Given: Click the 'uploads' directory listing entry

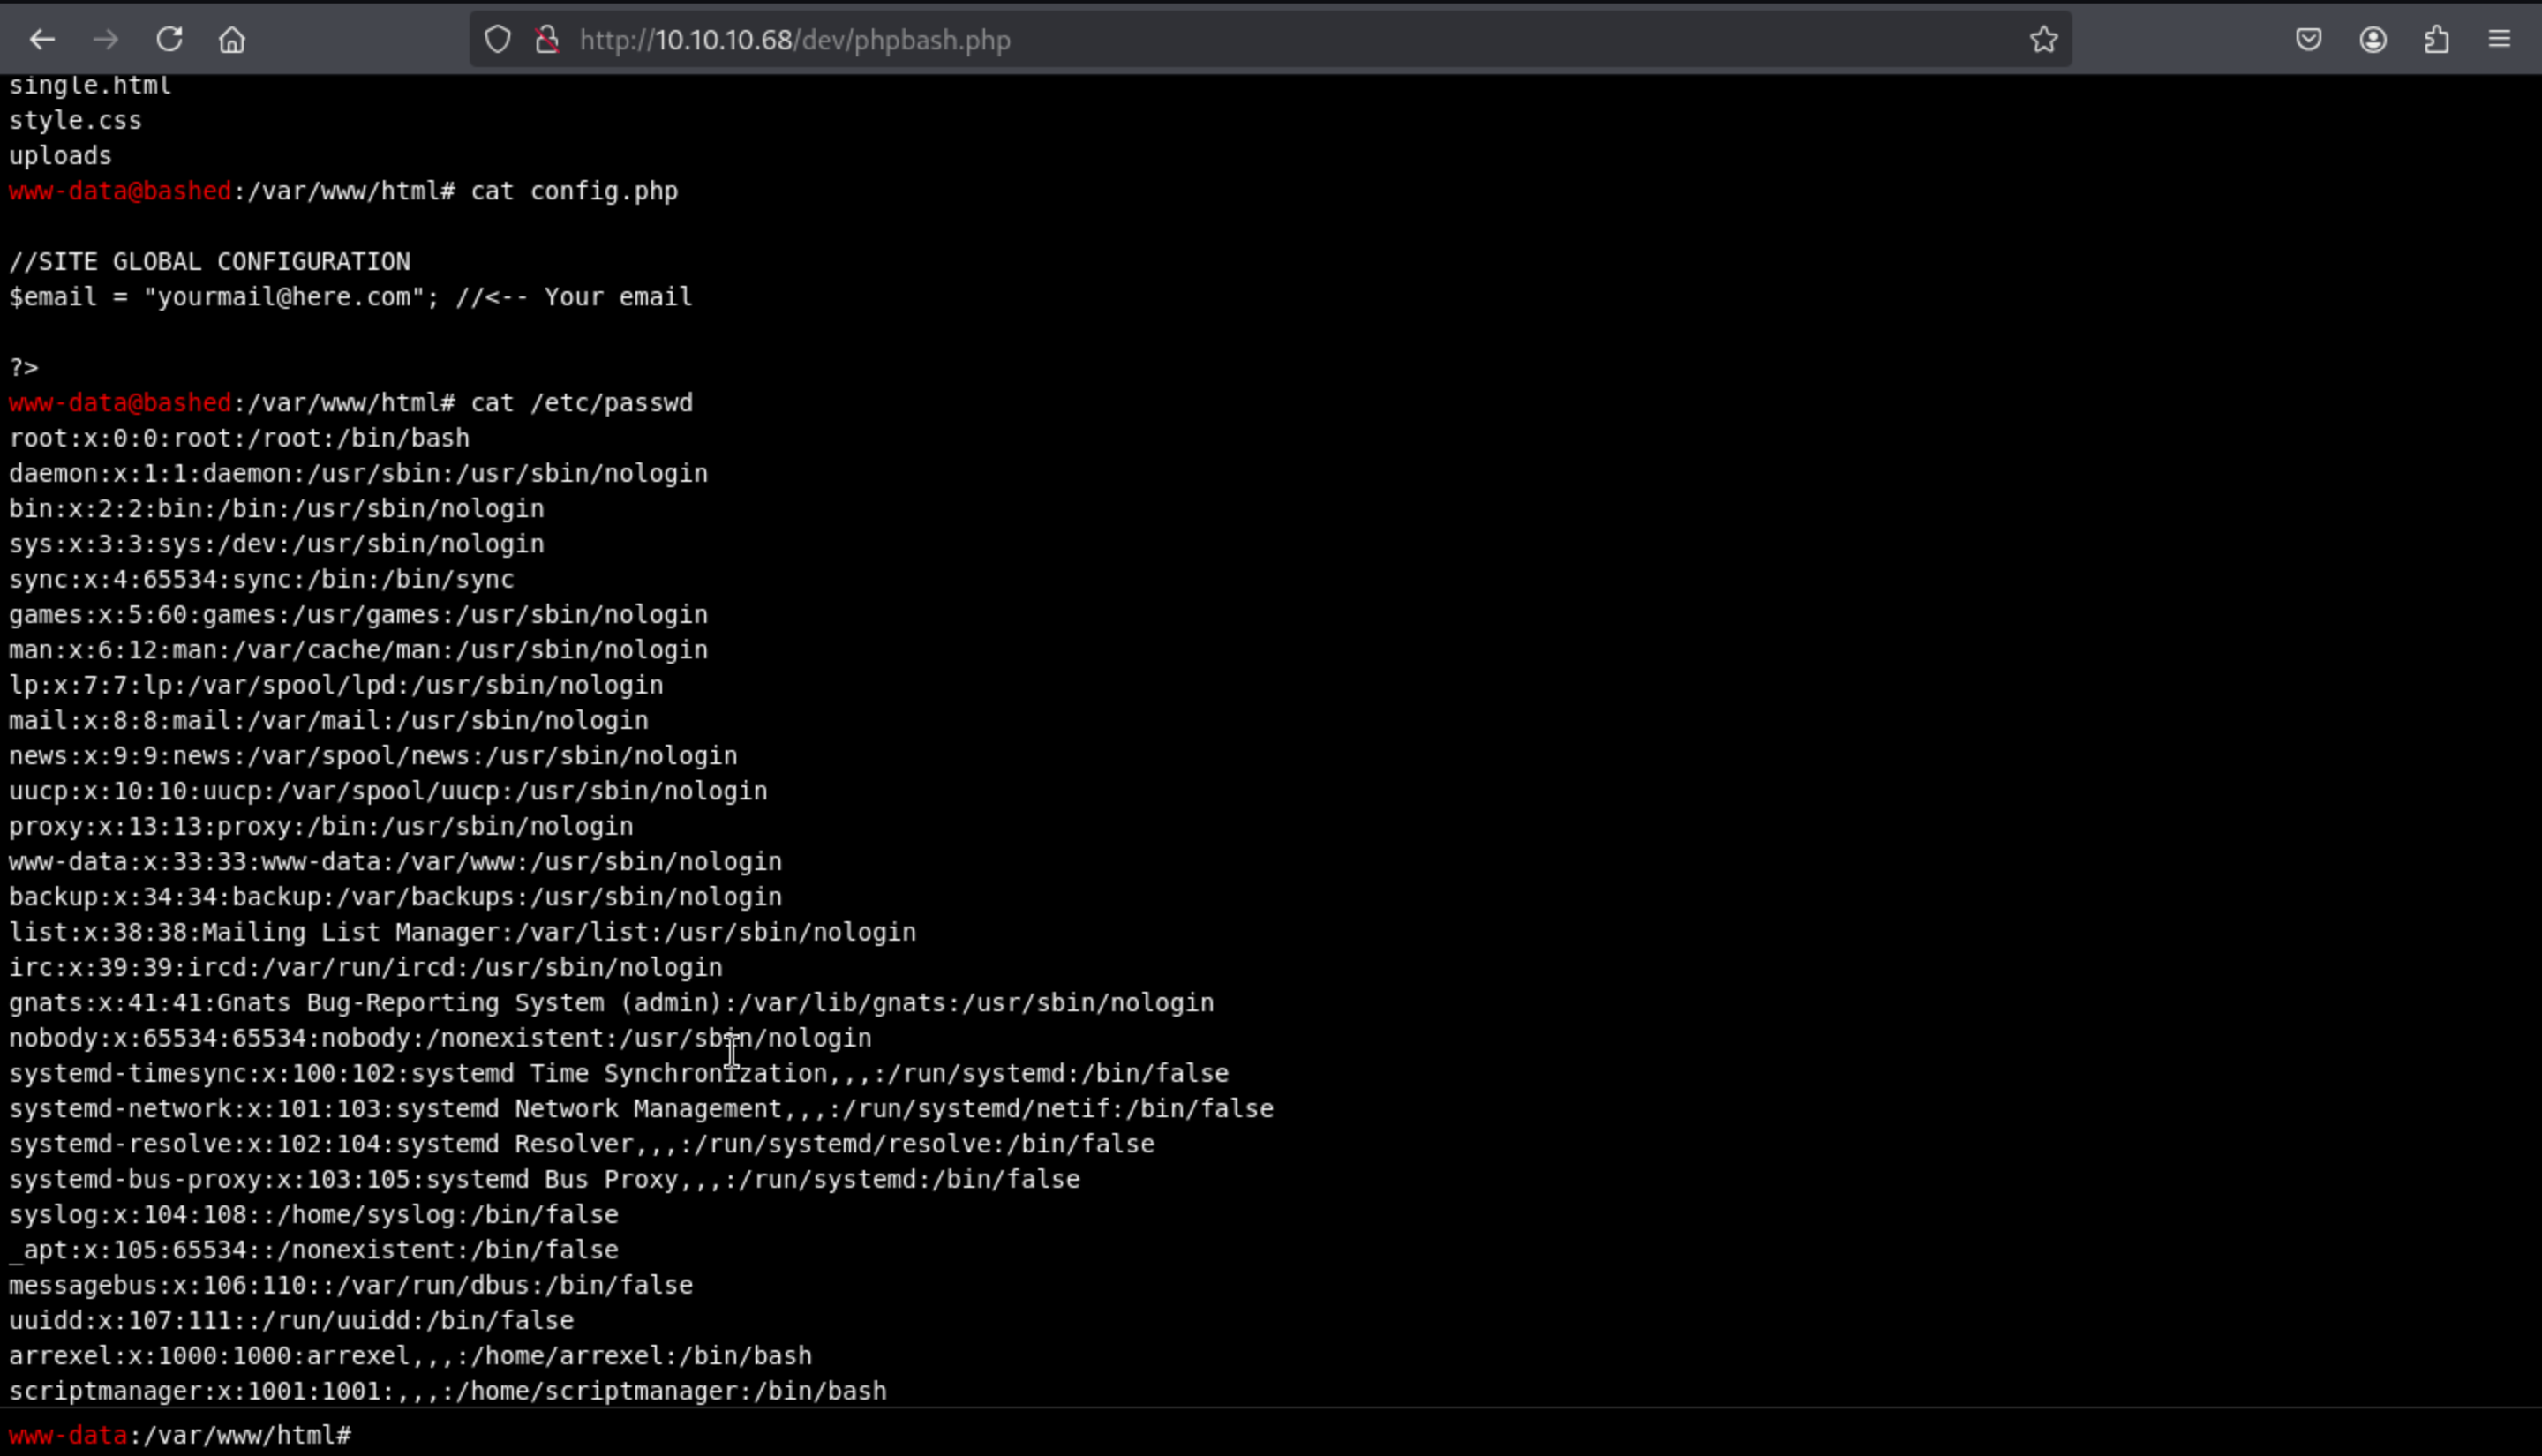Looking at the screenshot, I should (60, 156).
